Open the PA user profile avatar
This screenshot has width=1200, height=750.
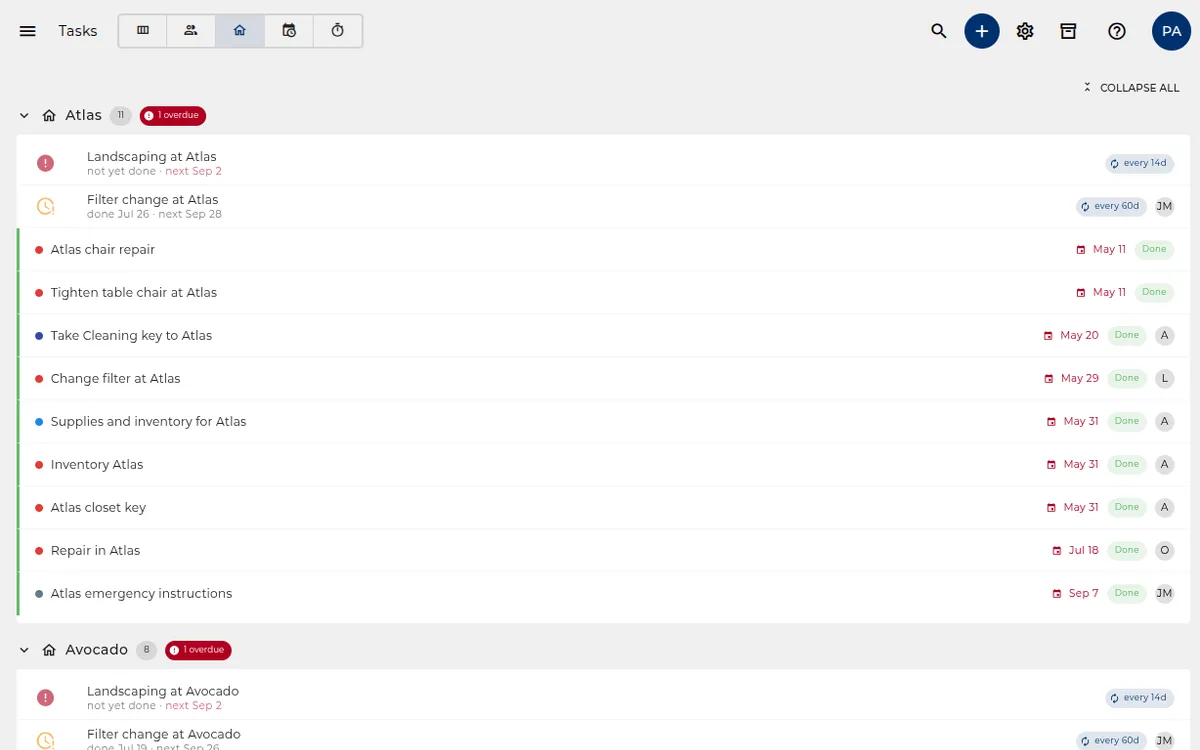(1171, 31)
